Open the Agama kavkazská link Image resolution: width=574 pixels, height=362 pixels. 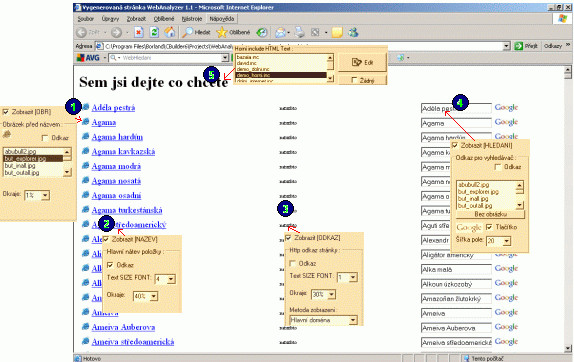123,152
